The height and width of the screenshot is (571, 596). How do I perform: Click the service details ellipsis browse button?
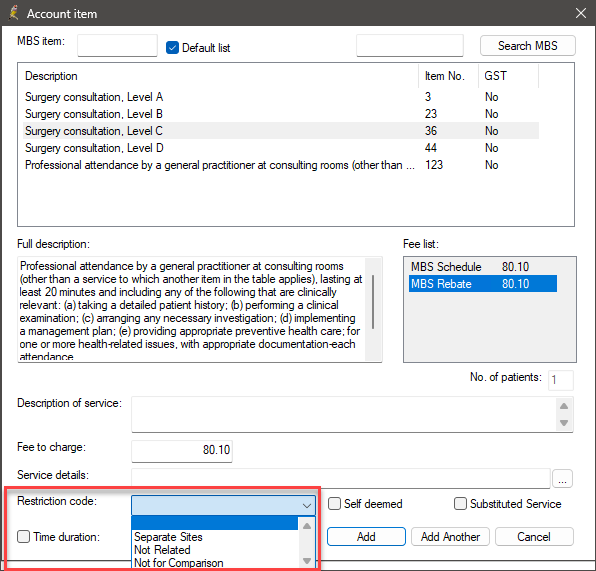click(x=562, y=479)
